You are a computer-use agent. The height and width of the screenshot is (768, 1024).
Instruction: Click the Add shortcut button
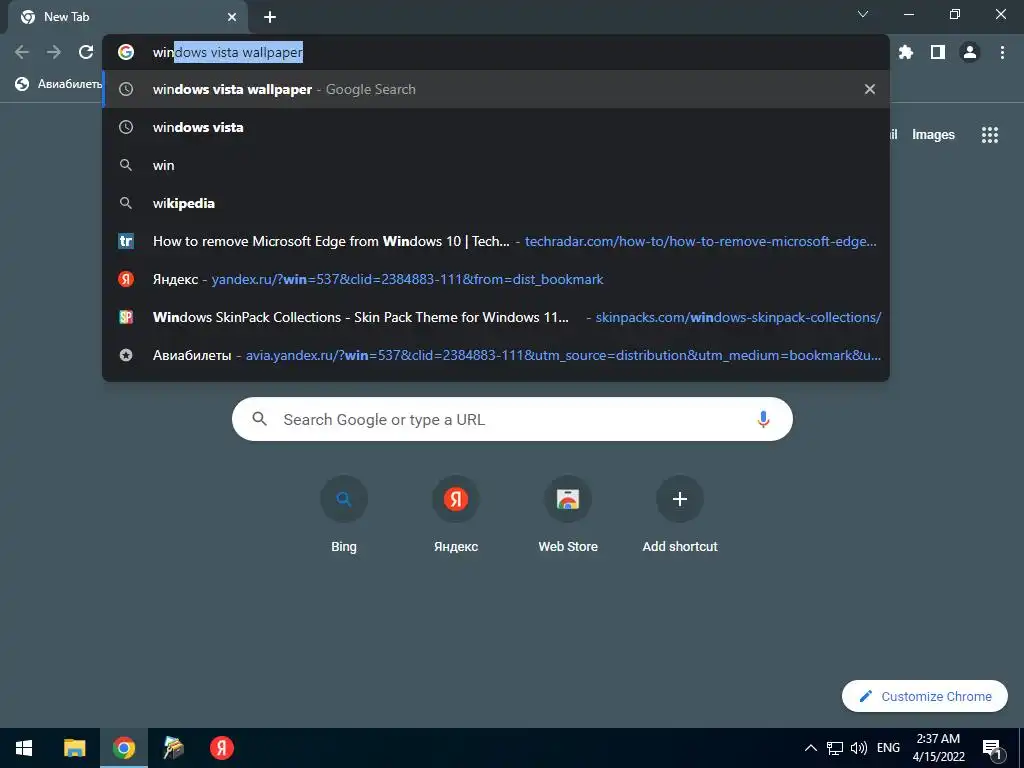pos(680,515)
